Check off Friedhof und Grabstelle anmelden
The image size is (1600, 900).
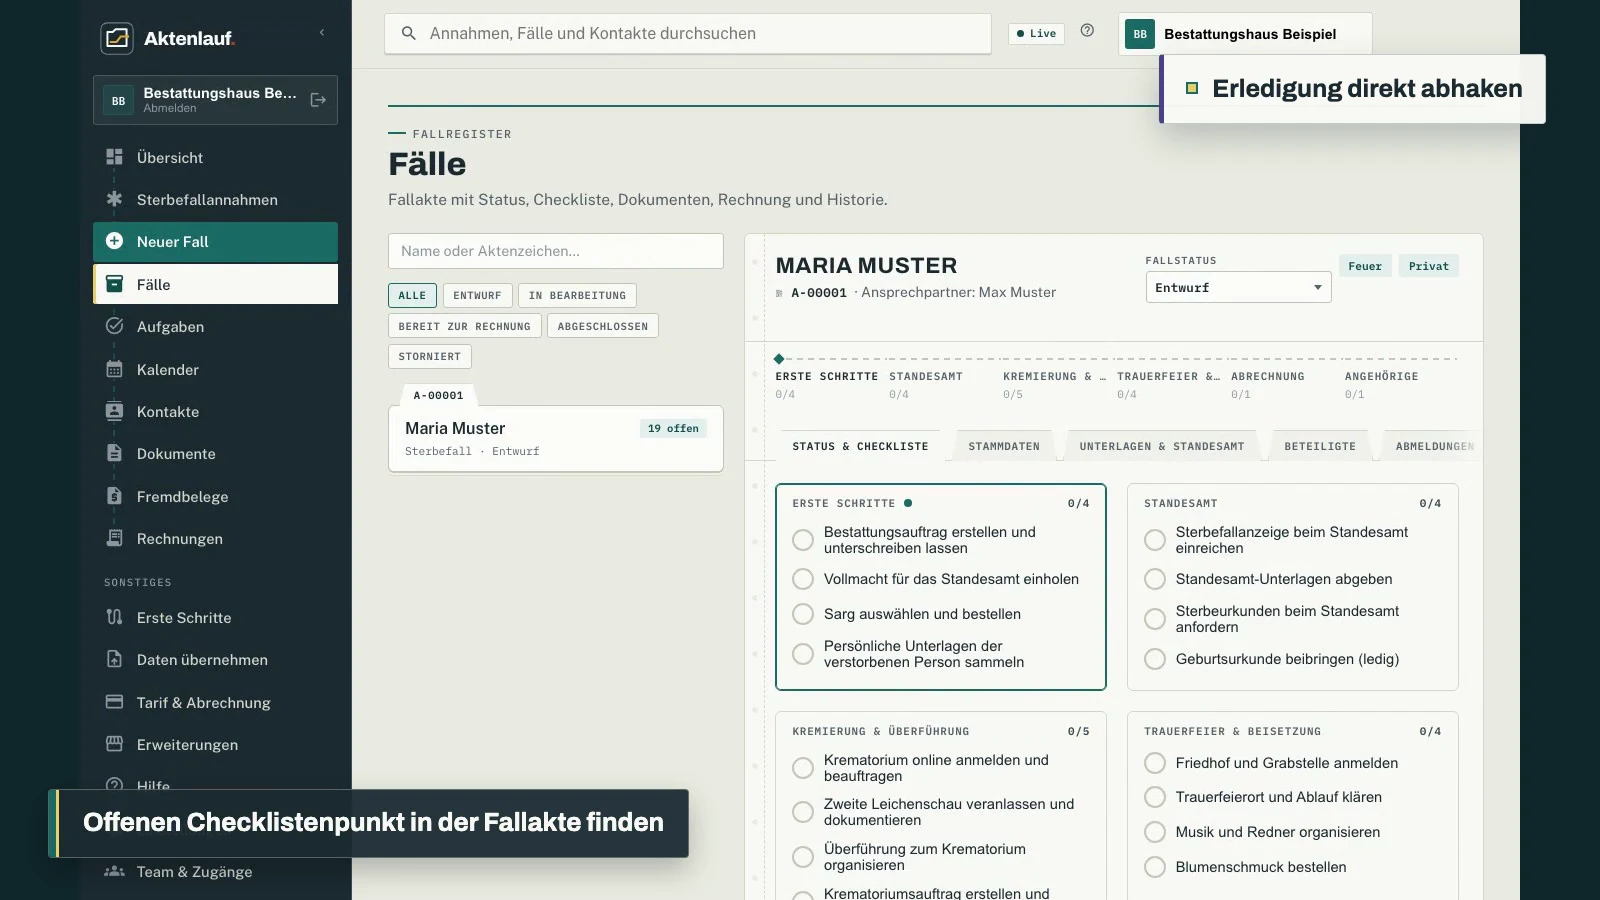click(x=1155, y=763)
